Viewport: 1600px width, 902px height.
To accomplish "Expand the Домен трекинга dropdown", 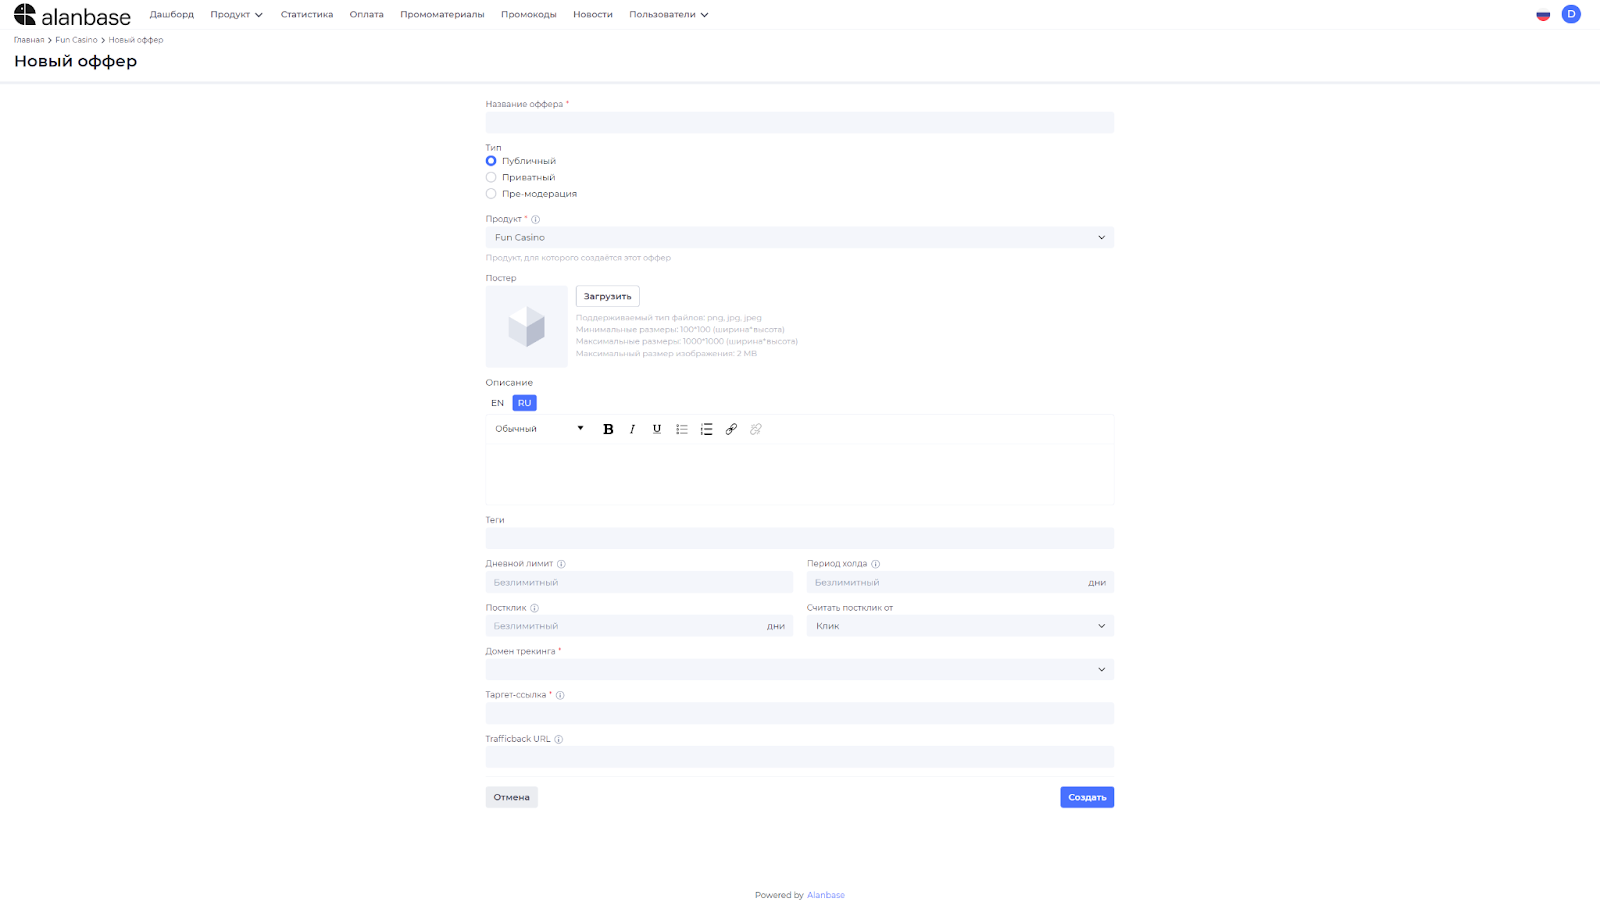I will coord(799,670).
